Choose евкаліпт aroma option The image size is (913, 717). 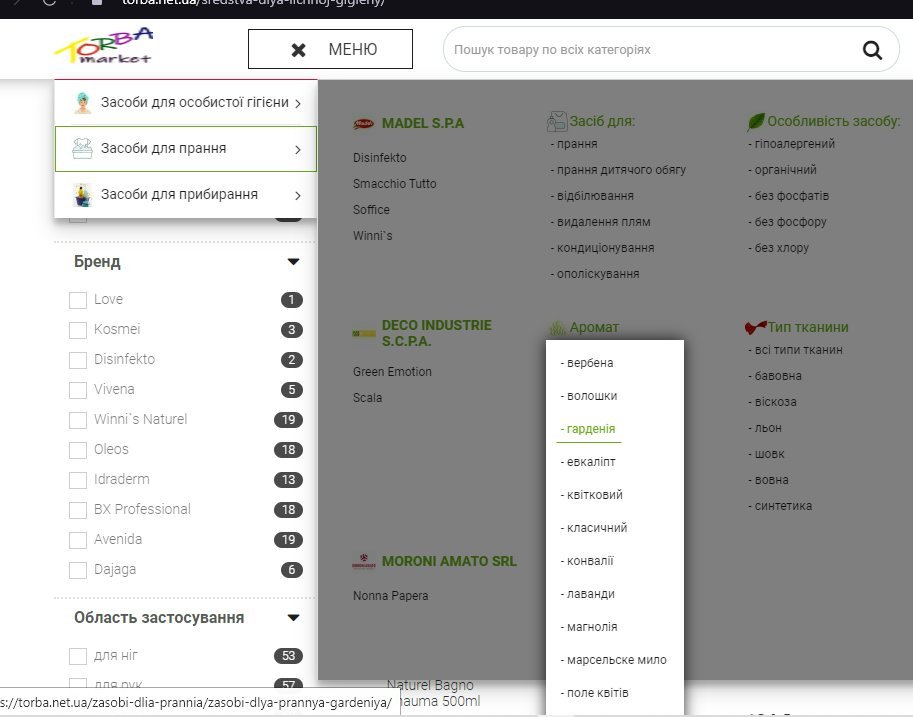point(588,462)
